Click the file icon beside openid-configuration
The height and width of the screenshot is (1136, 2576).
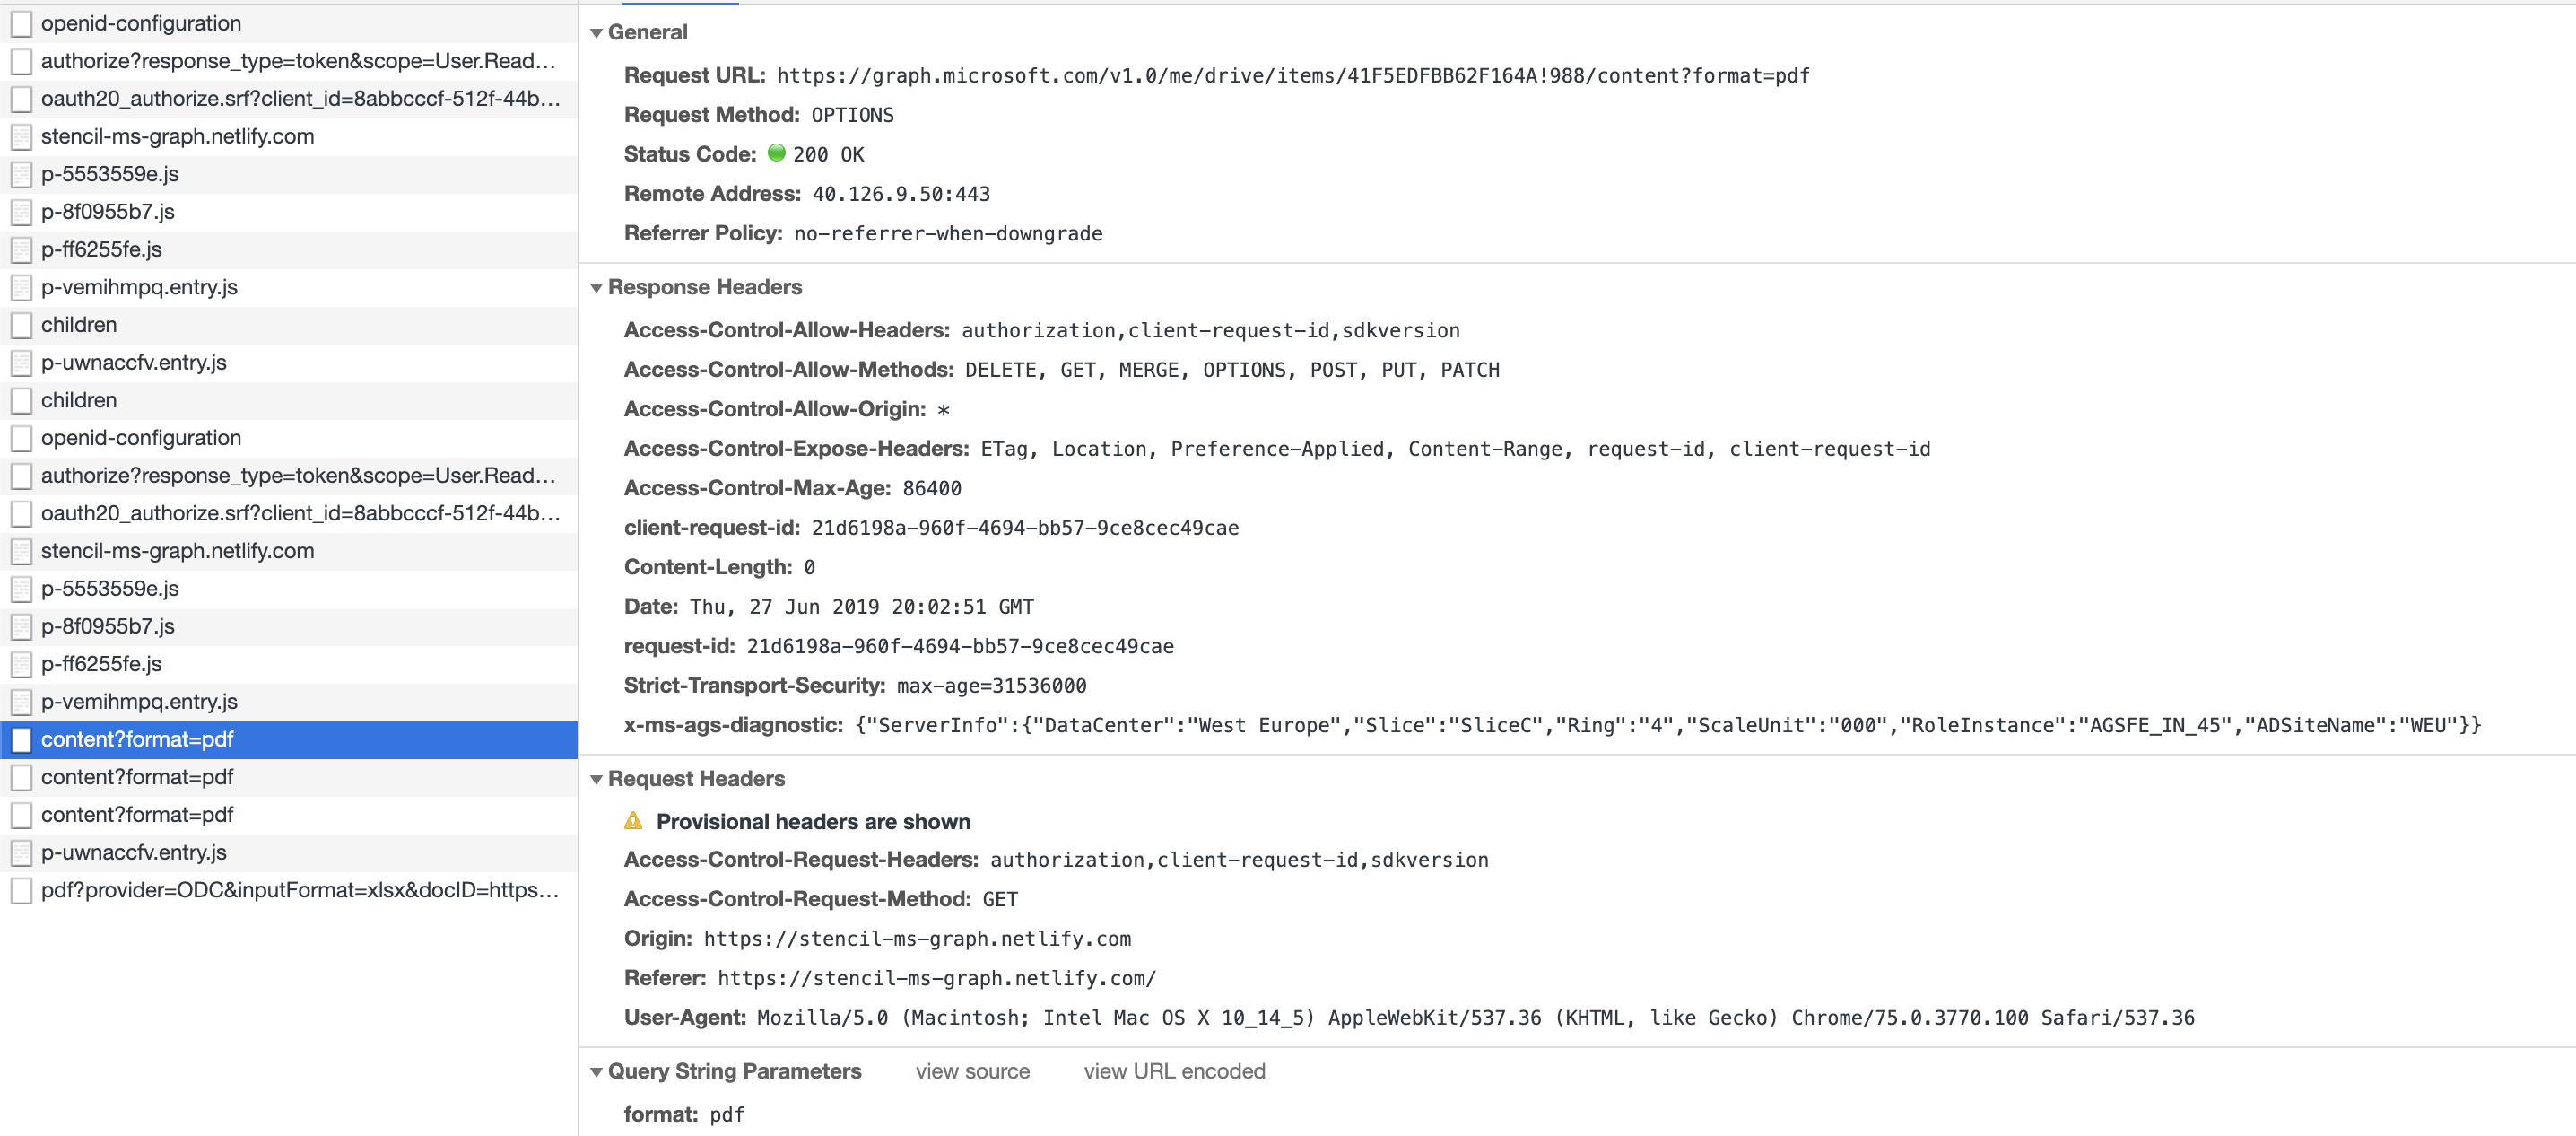(21, 23)
